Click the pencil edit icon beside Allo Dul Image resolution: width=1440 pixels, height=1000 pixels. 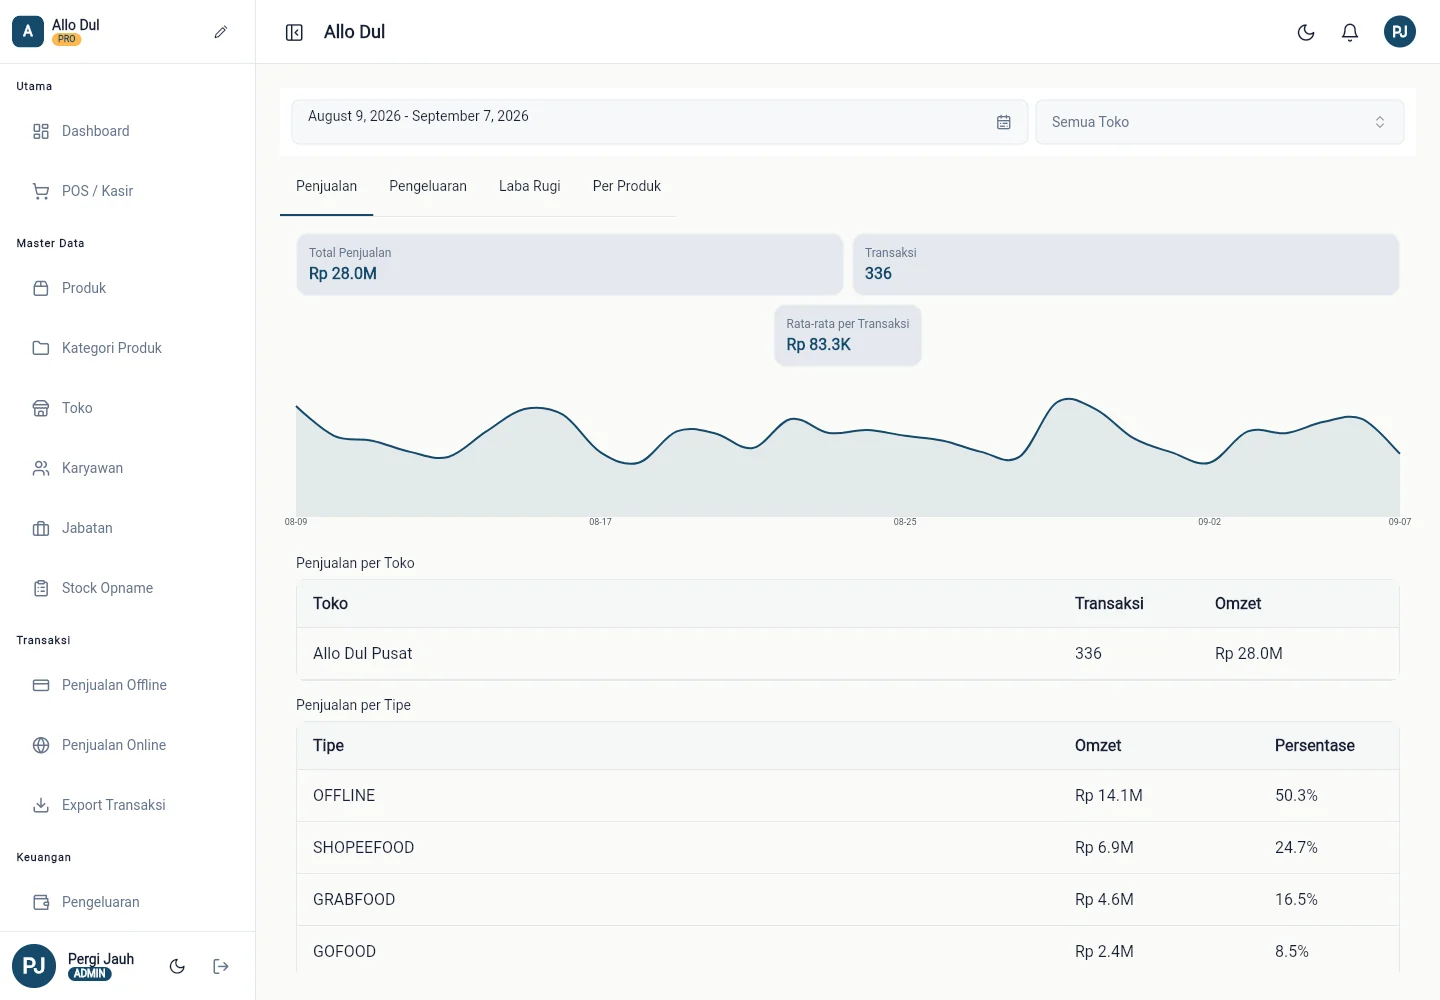click(x=221, y=32)
